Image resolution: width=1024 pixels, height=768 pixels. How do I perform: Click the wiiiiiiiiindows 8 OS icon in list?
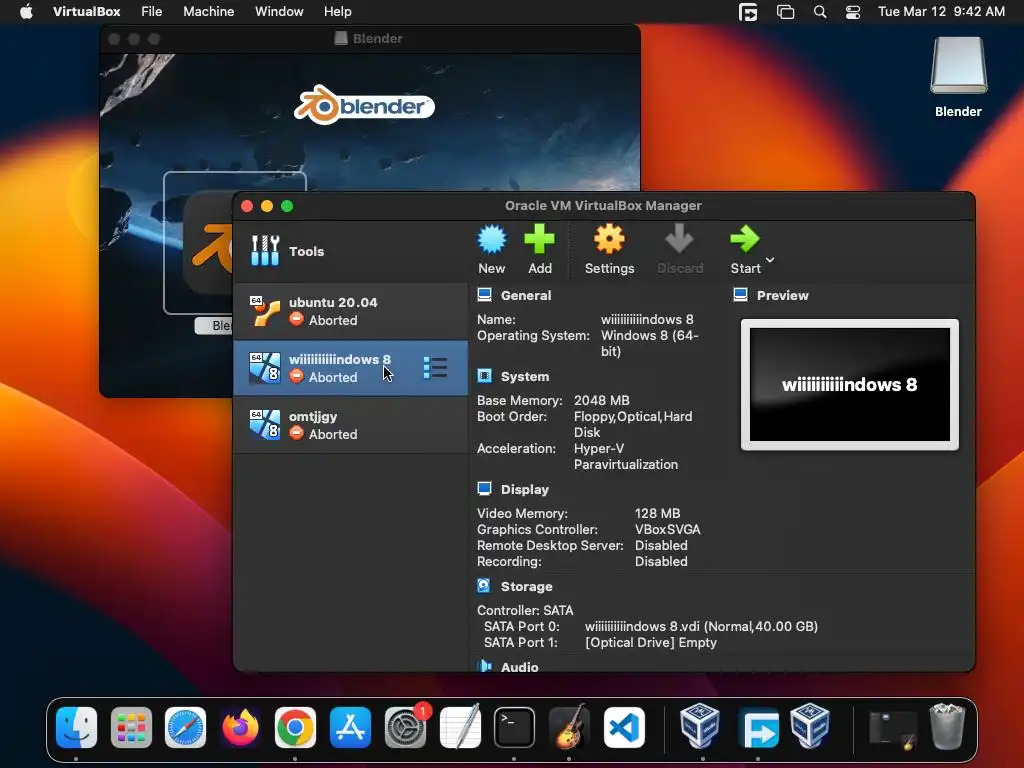264,368
